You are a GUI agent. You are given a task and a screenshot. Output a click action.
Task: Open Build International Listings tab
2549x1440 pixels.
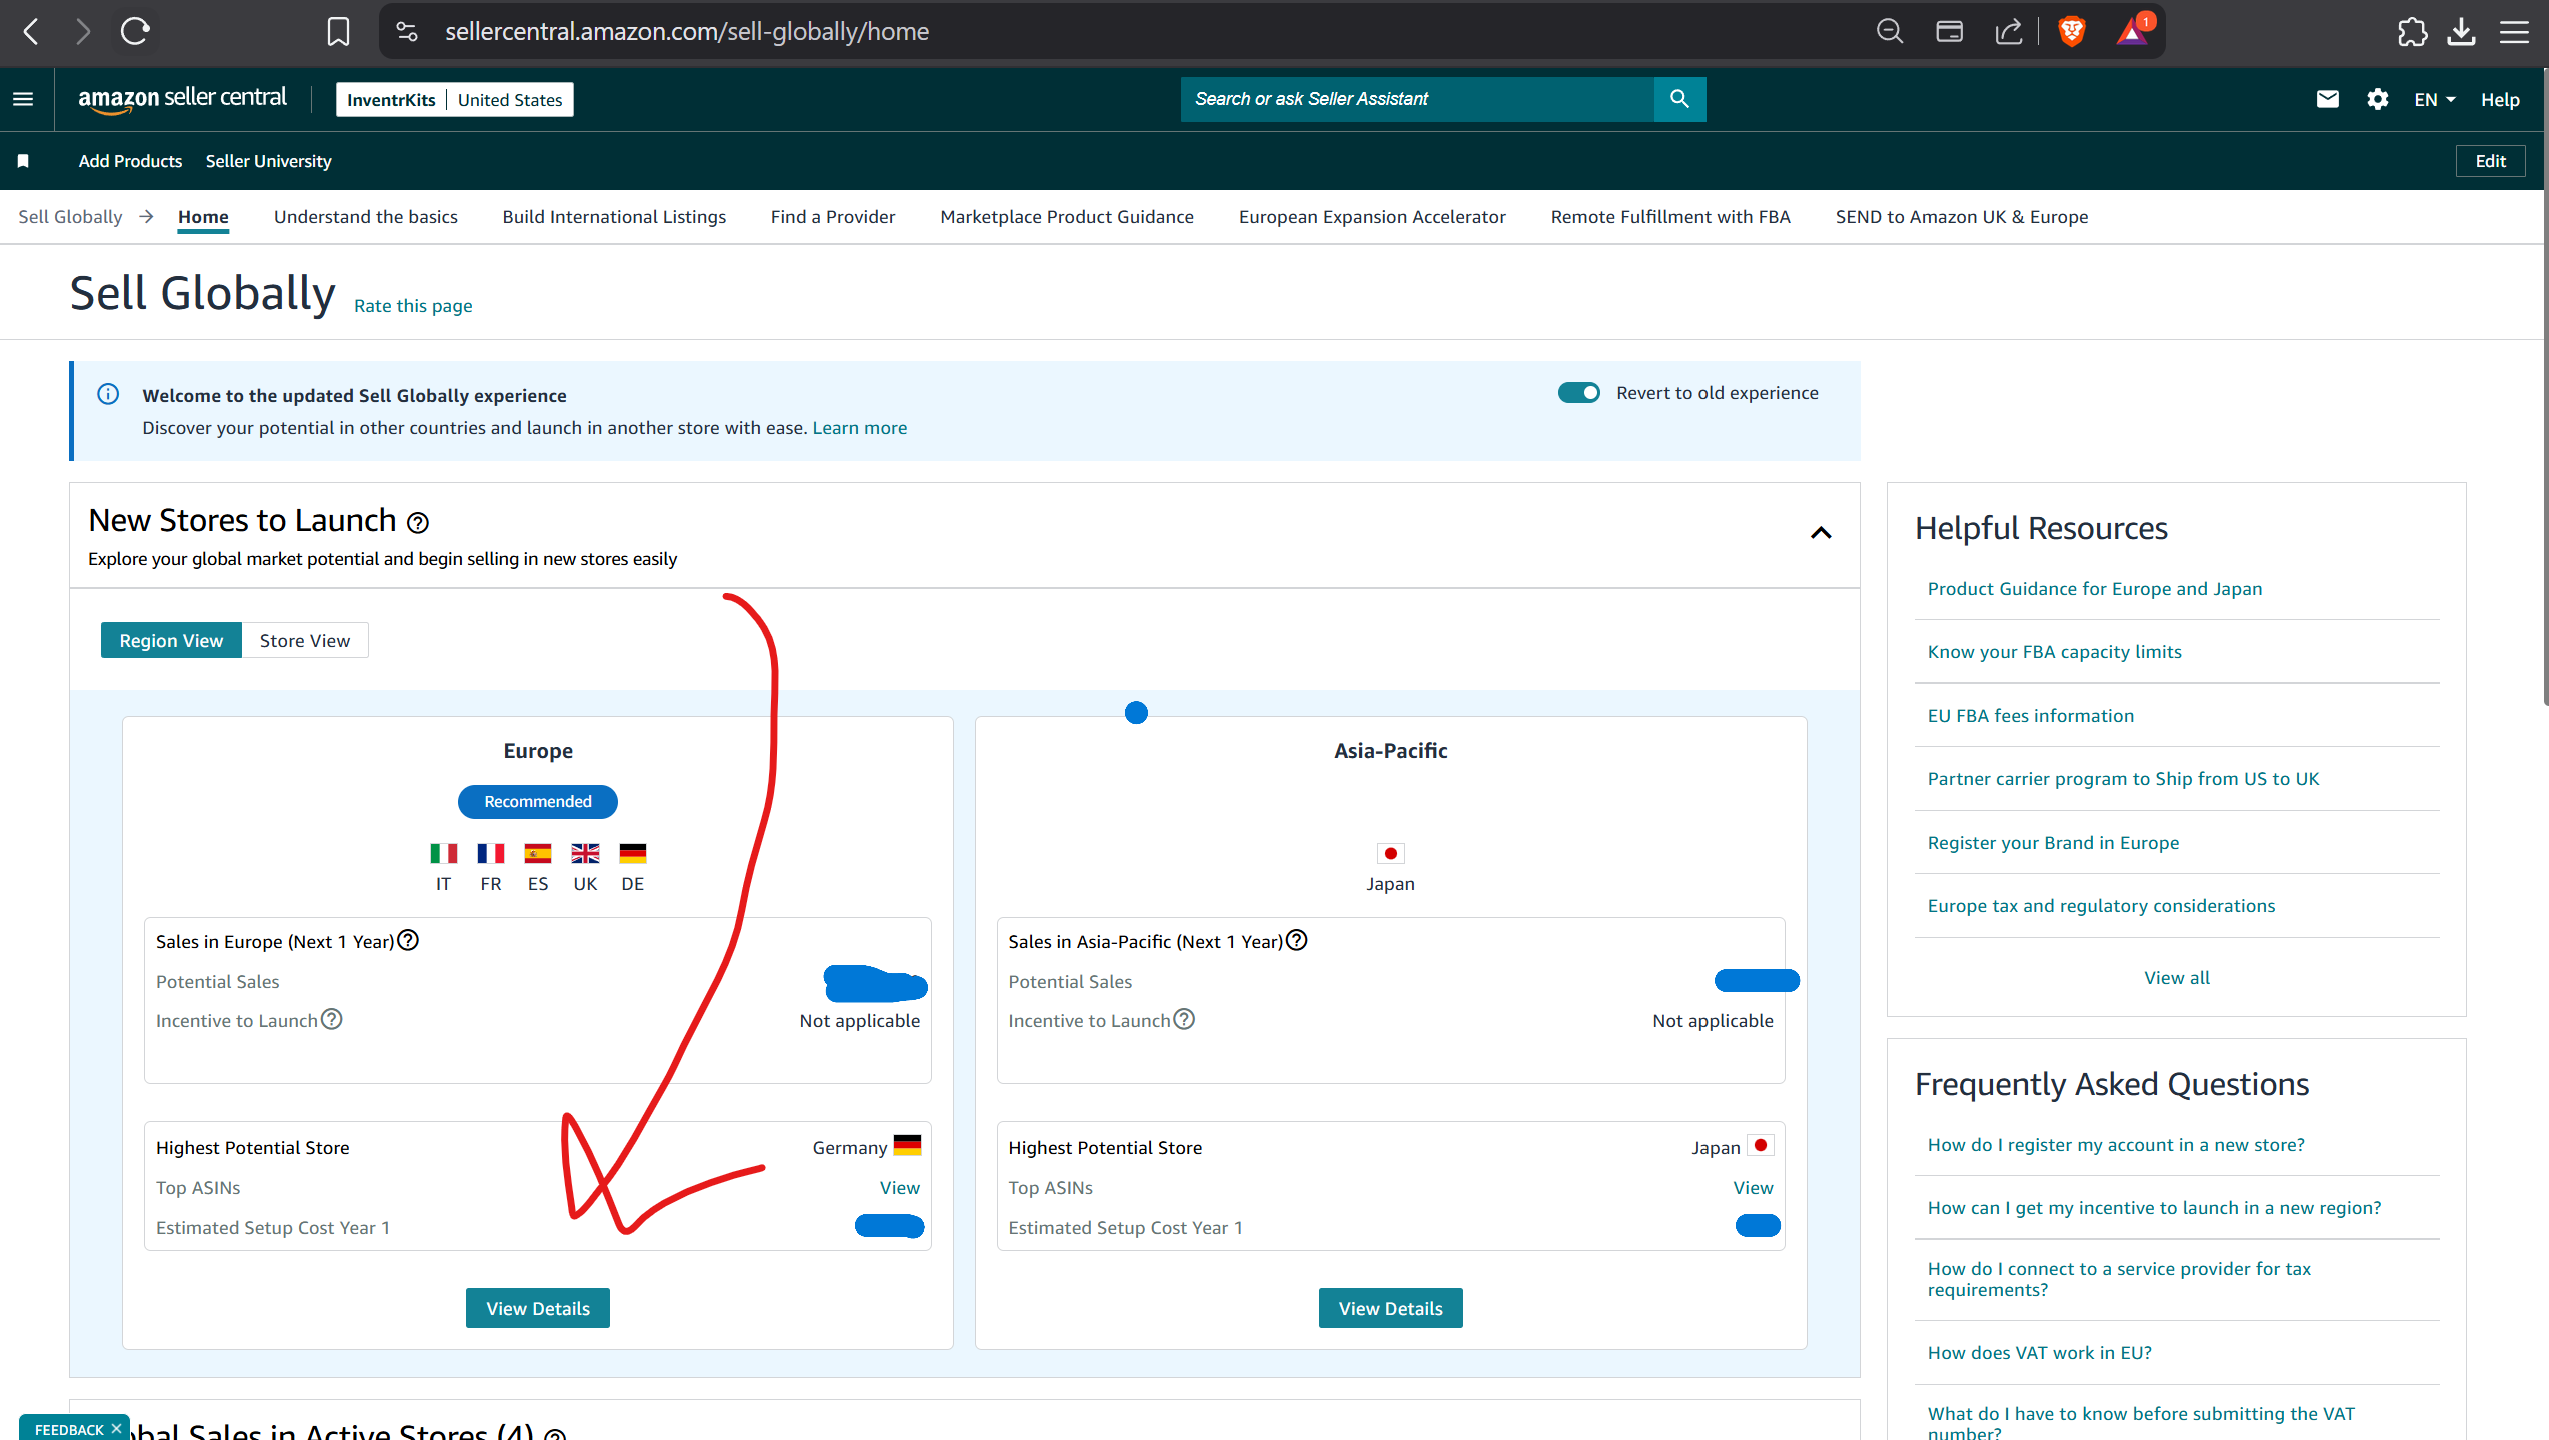(x=614, y=217)
